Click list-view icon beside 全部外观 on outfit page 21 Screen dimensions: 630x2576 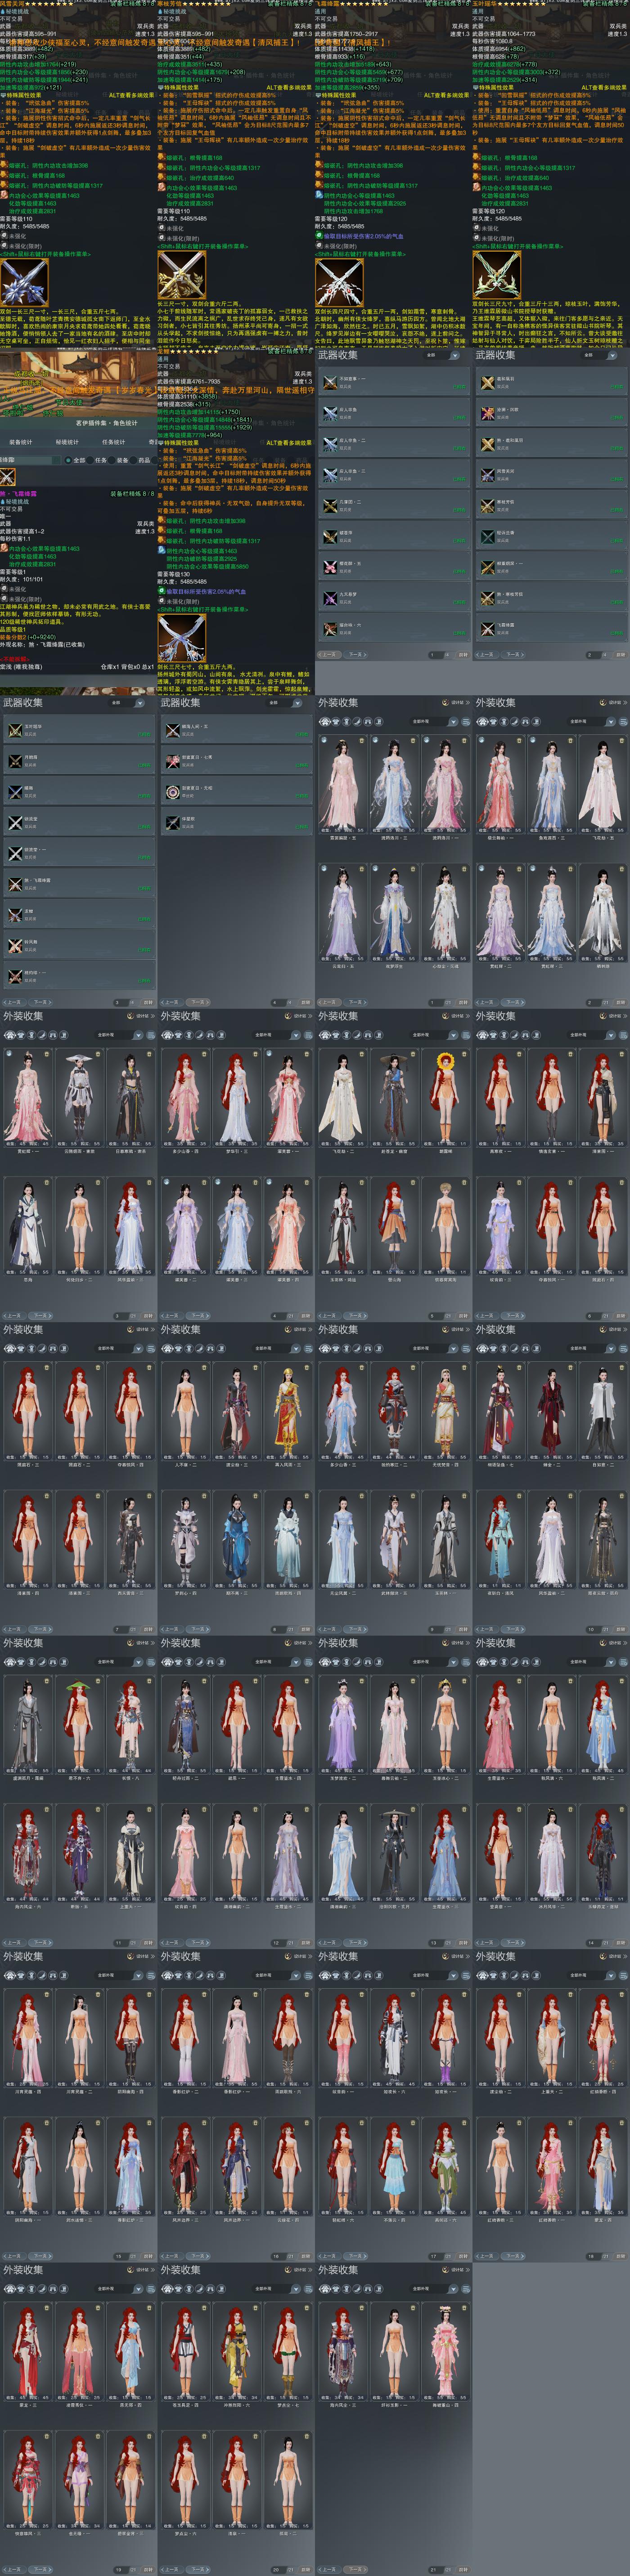[x=466, y=2288]
